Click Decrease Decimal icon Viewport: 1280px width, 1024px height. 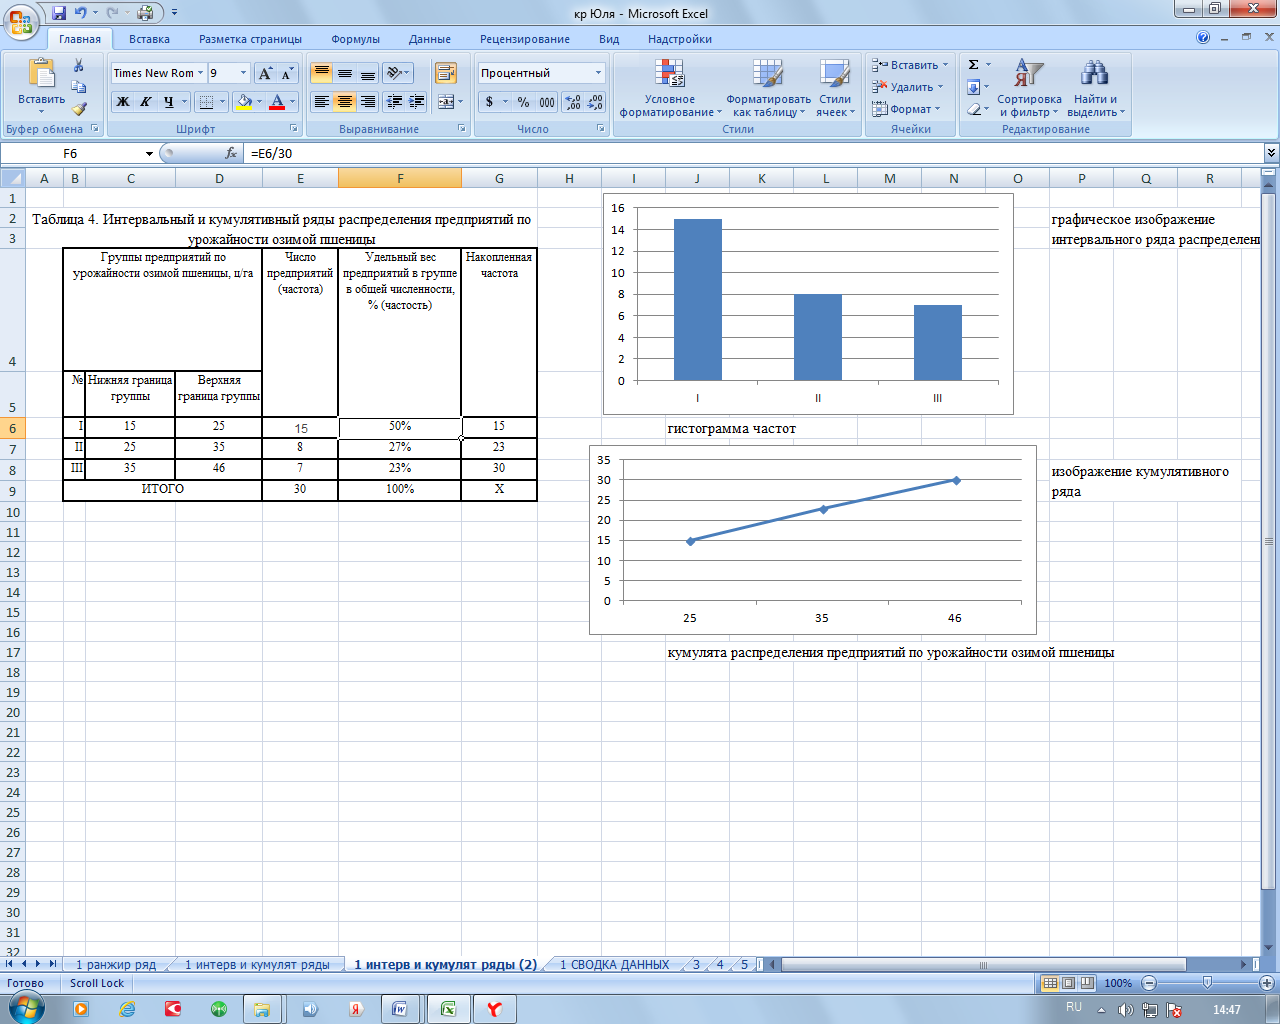(x=595, y=102)
